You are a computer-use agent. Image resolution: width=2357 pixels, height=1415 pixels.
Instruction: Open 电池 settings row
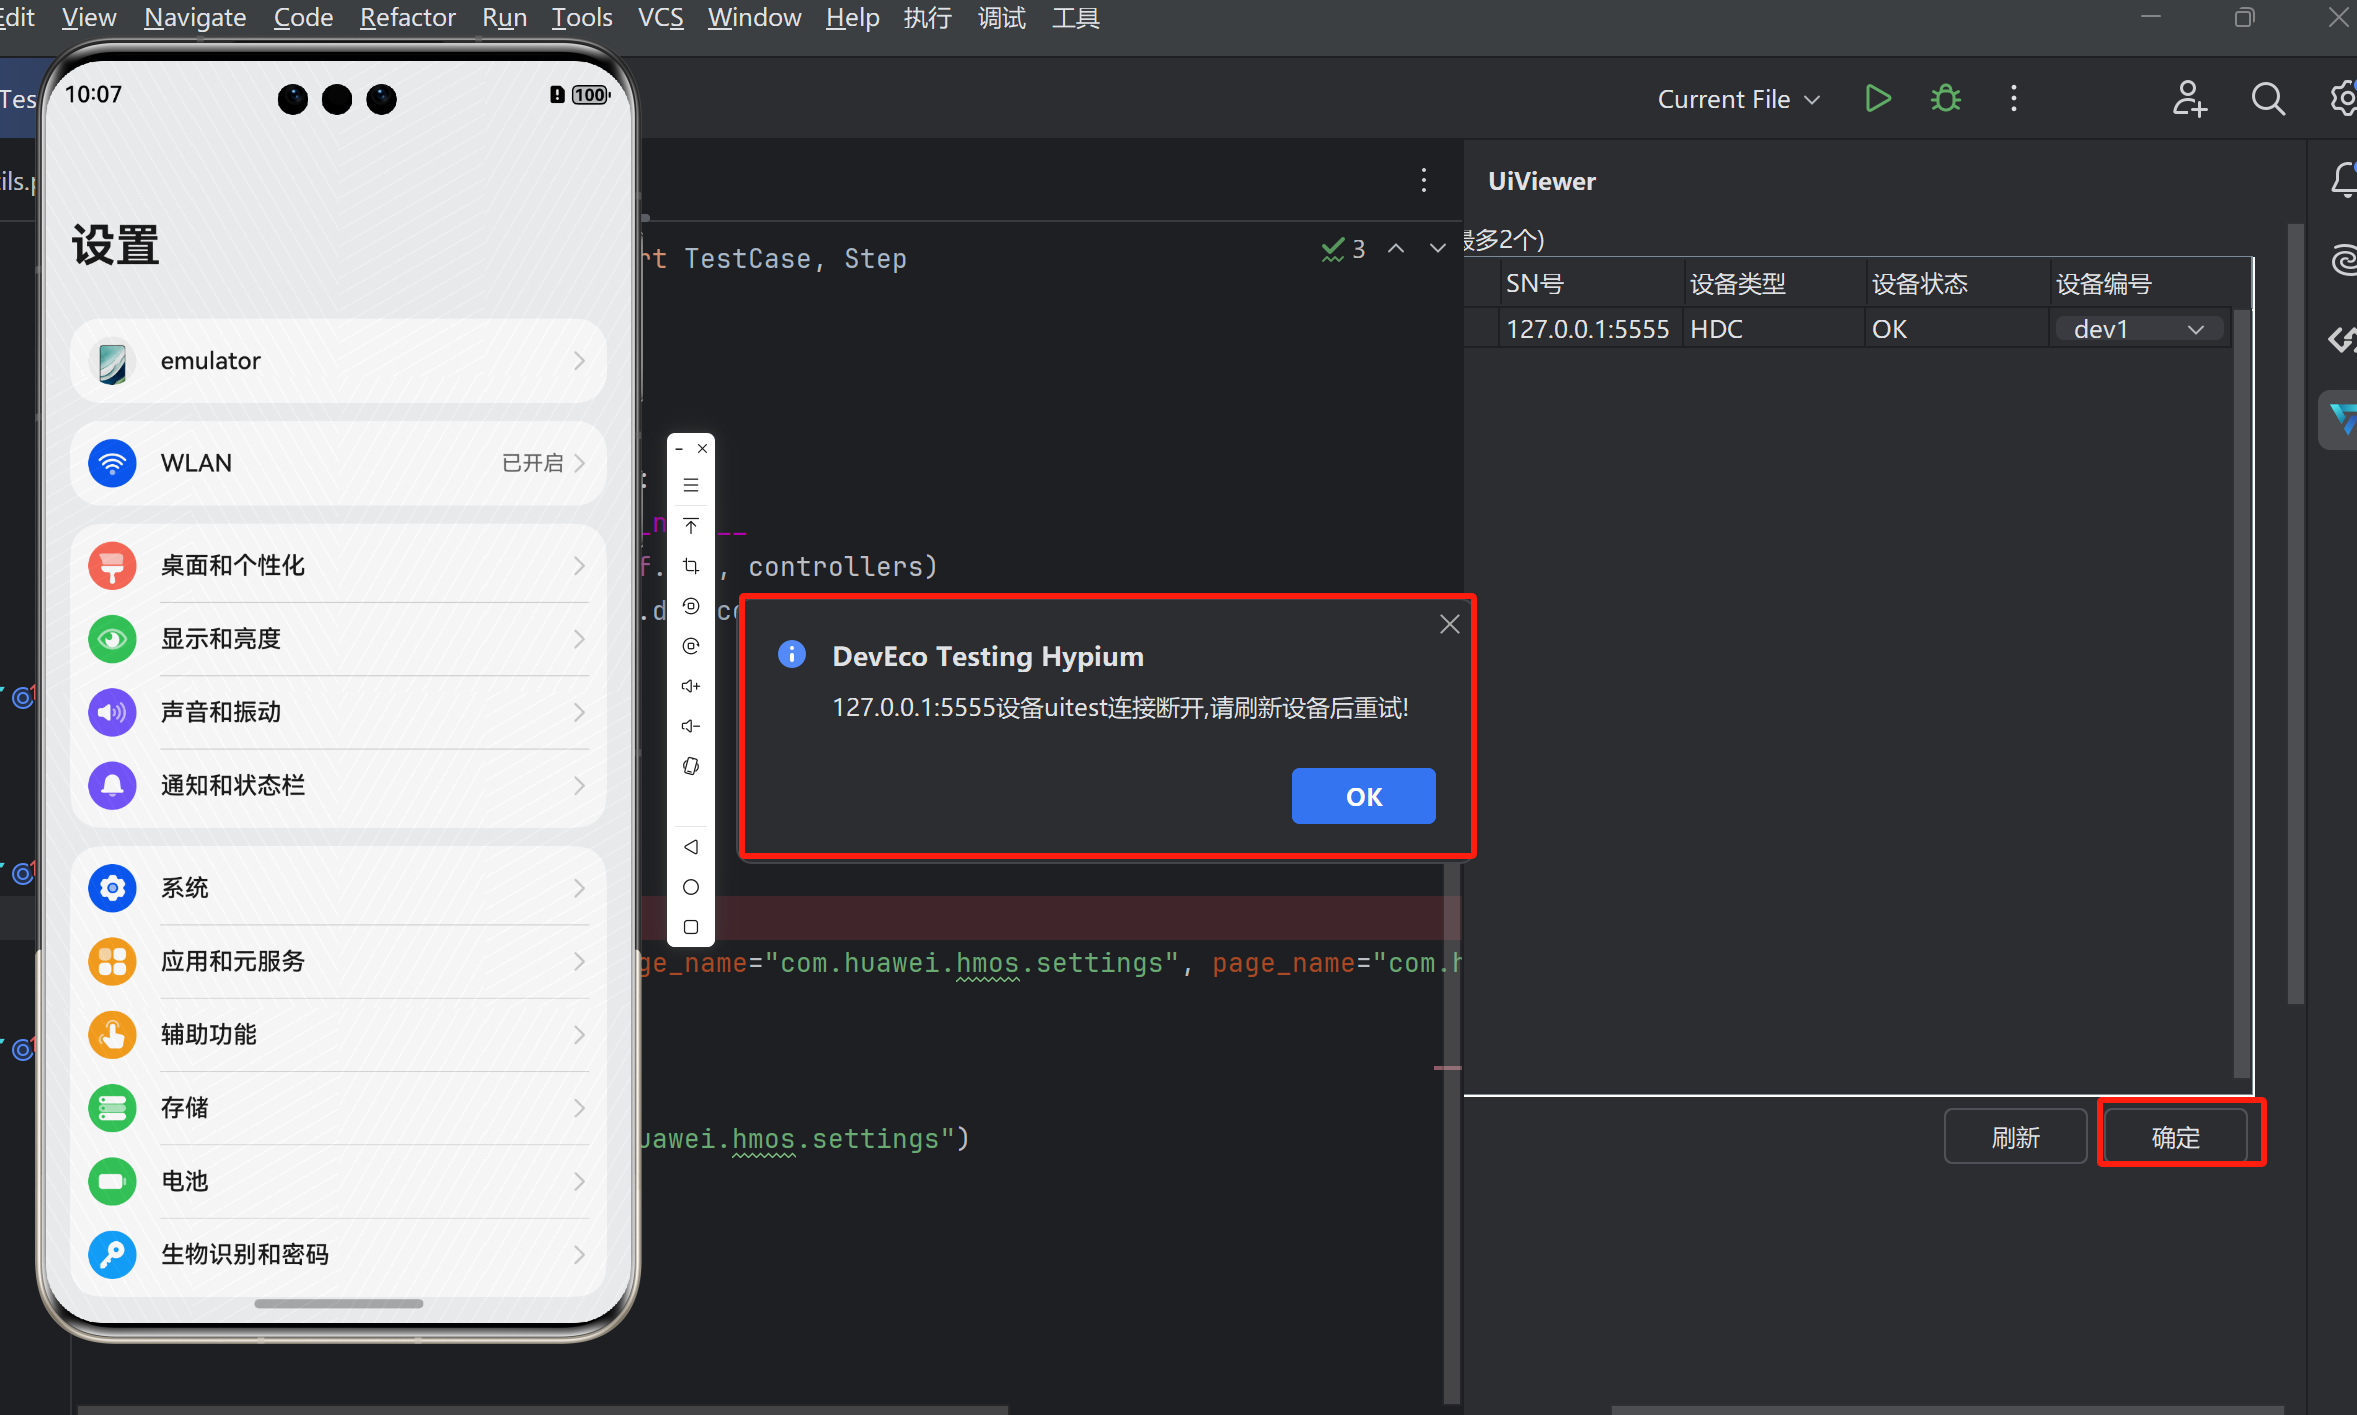click(x=338, y=1181)
